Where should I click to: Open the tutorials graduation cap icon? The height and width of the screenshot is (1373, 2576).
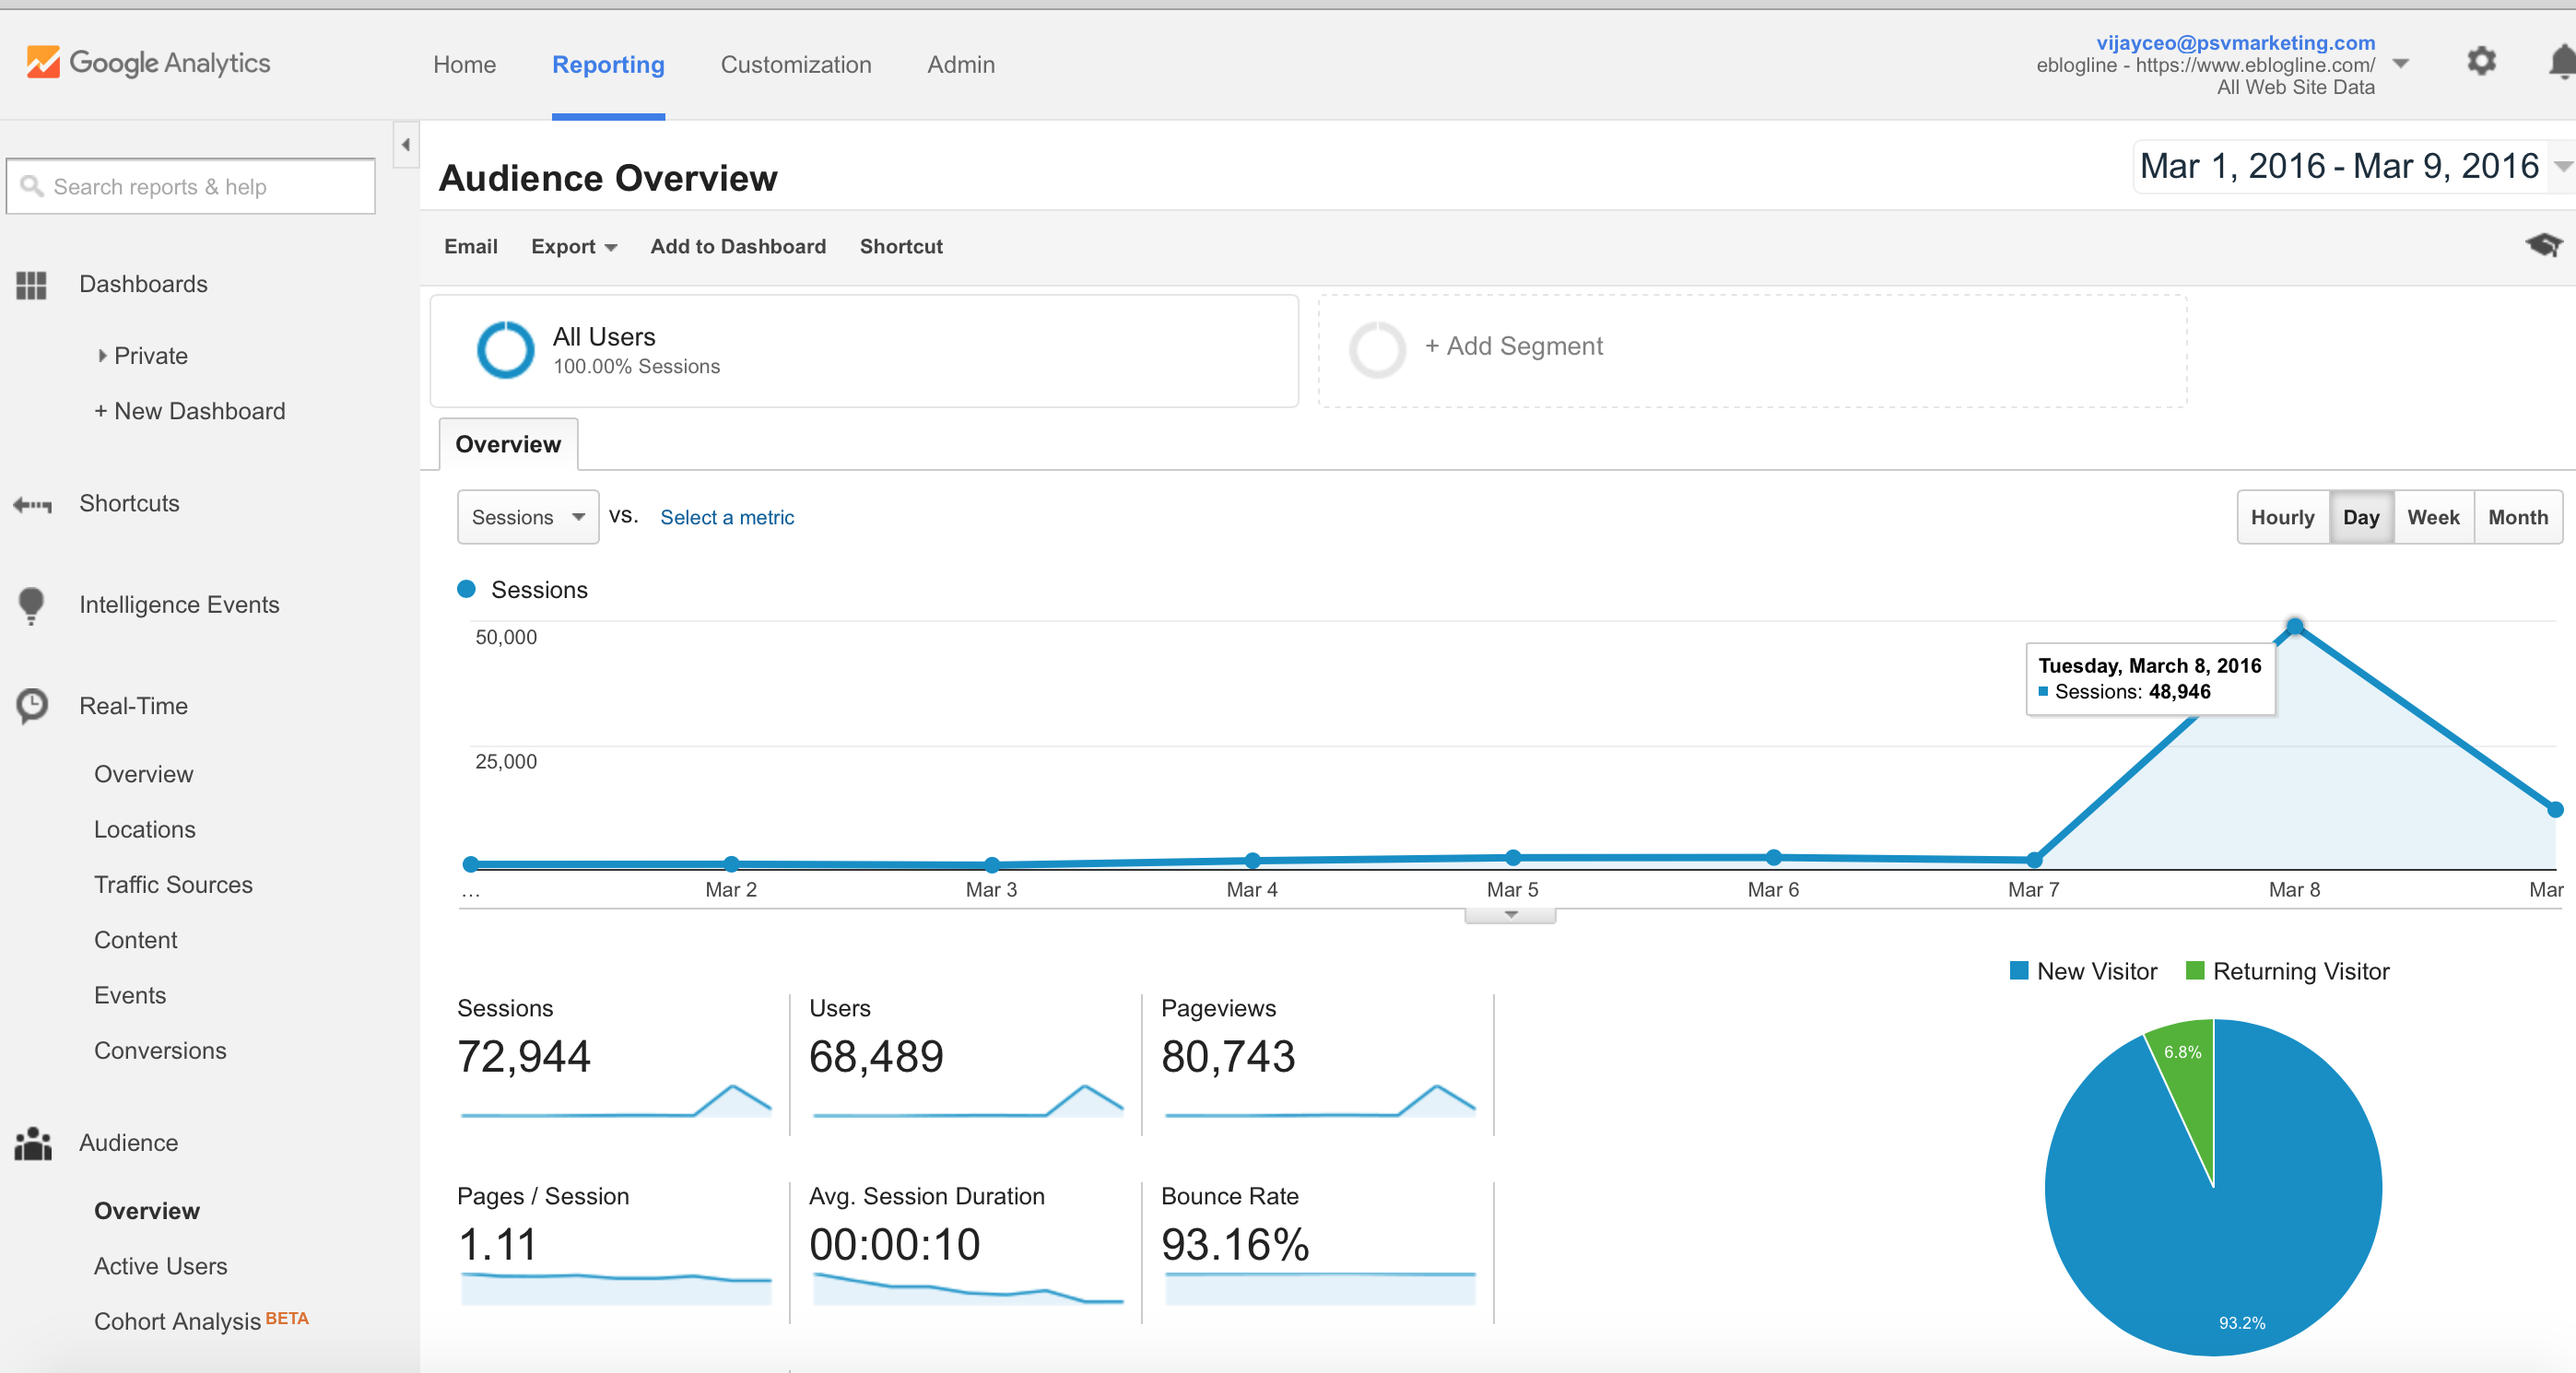coord(2544,246)
